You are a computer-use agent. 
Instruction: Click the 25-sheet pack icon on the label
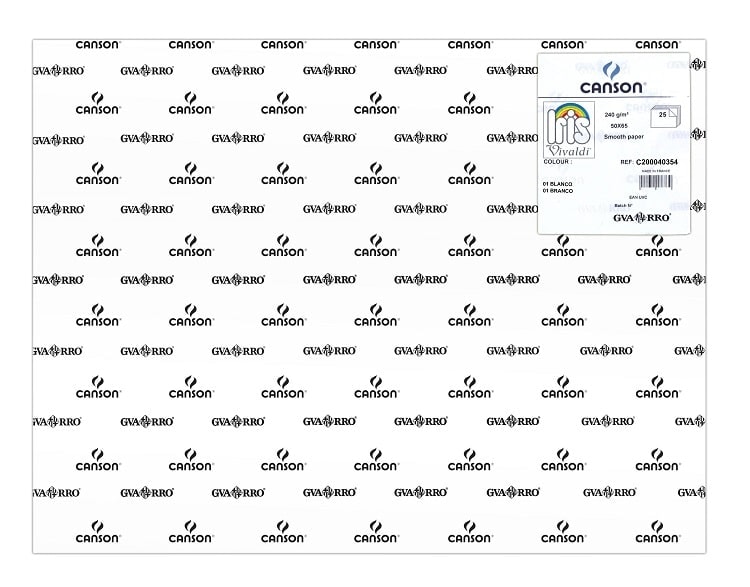point(665,116)
